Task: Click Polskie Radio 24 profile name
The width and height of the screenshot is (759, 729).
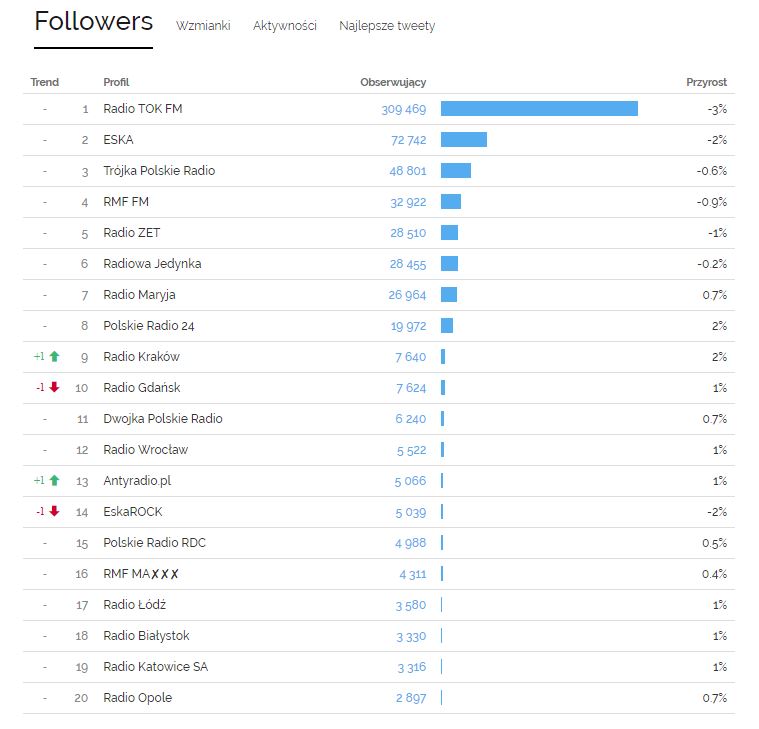Action: (149, 326)
